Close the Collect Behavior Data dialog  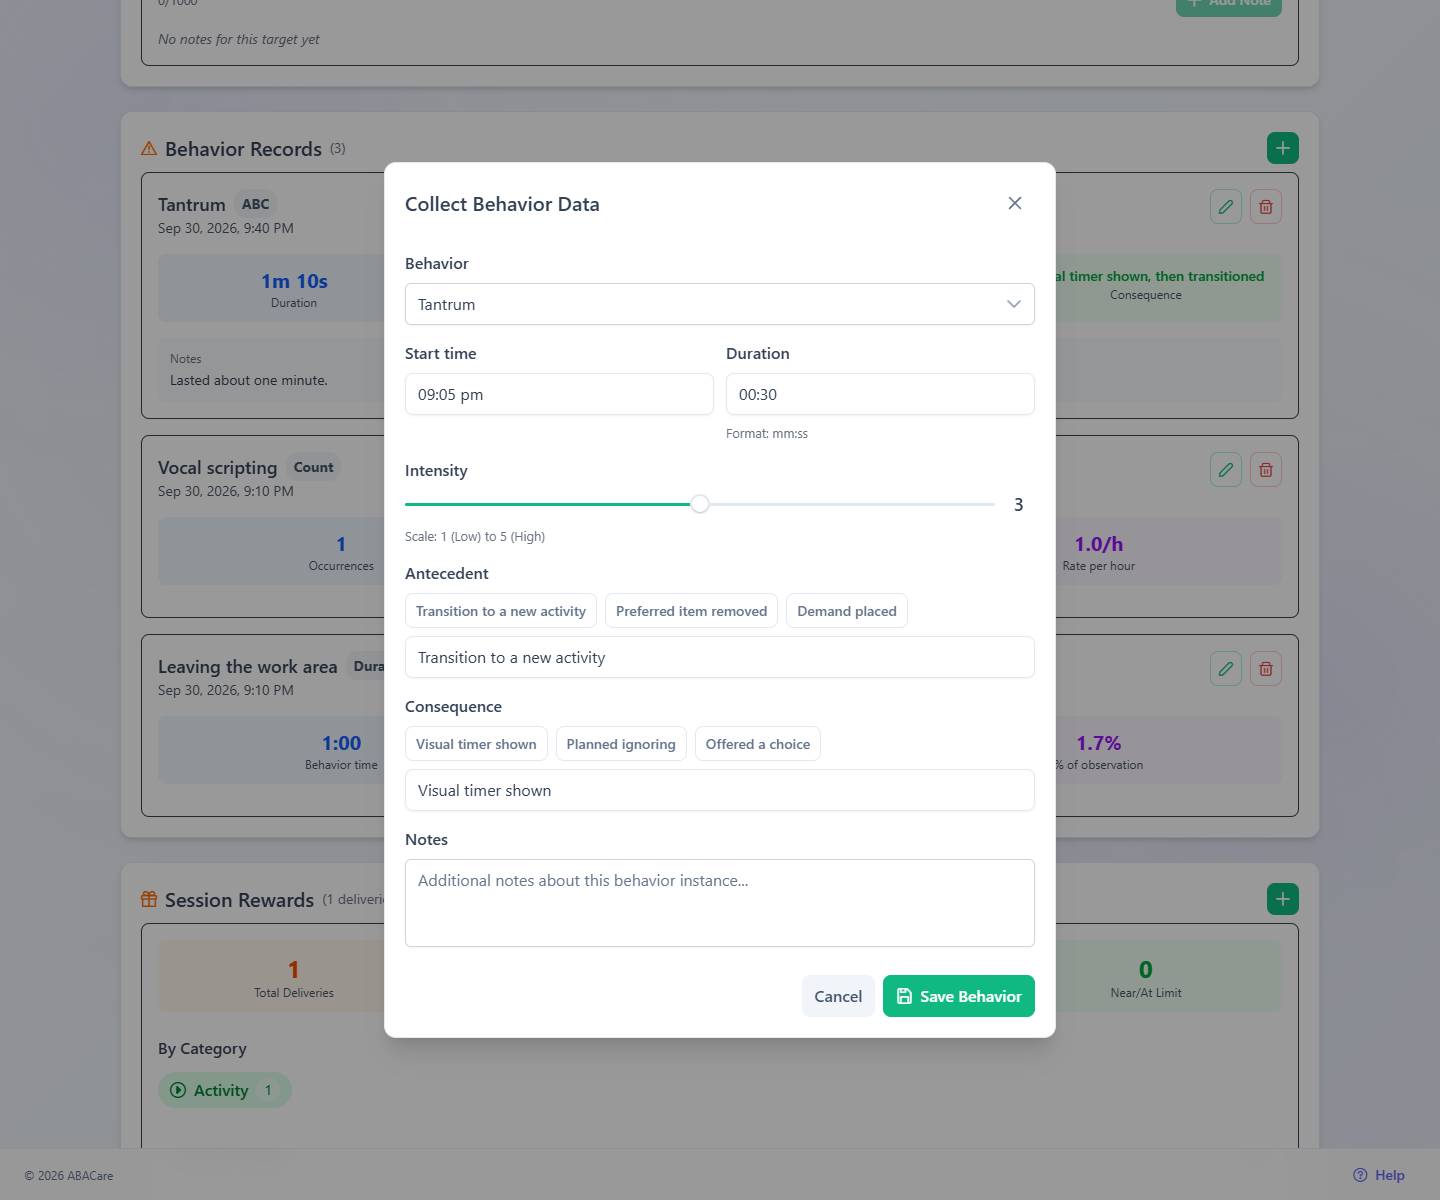[x=1015, y=203]
